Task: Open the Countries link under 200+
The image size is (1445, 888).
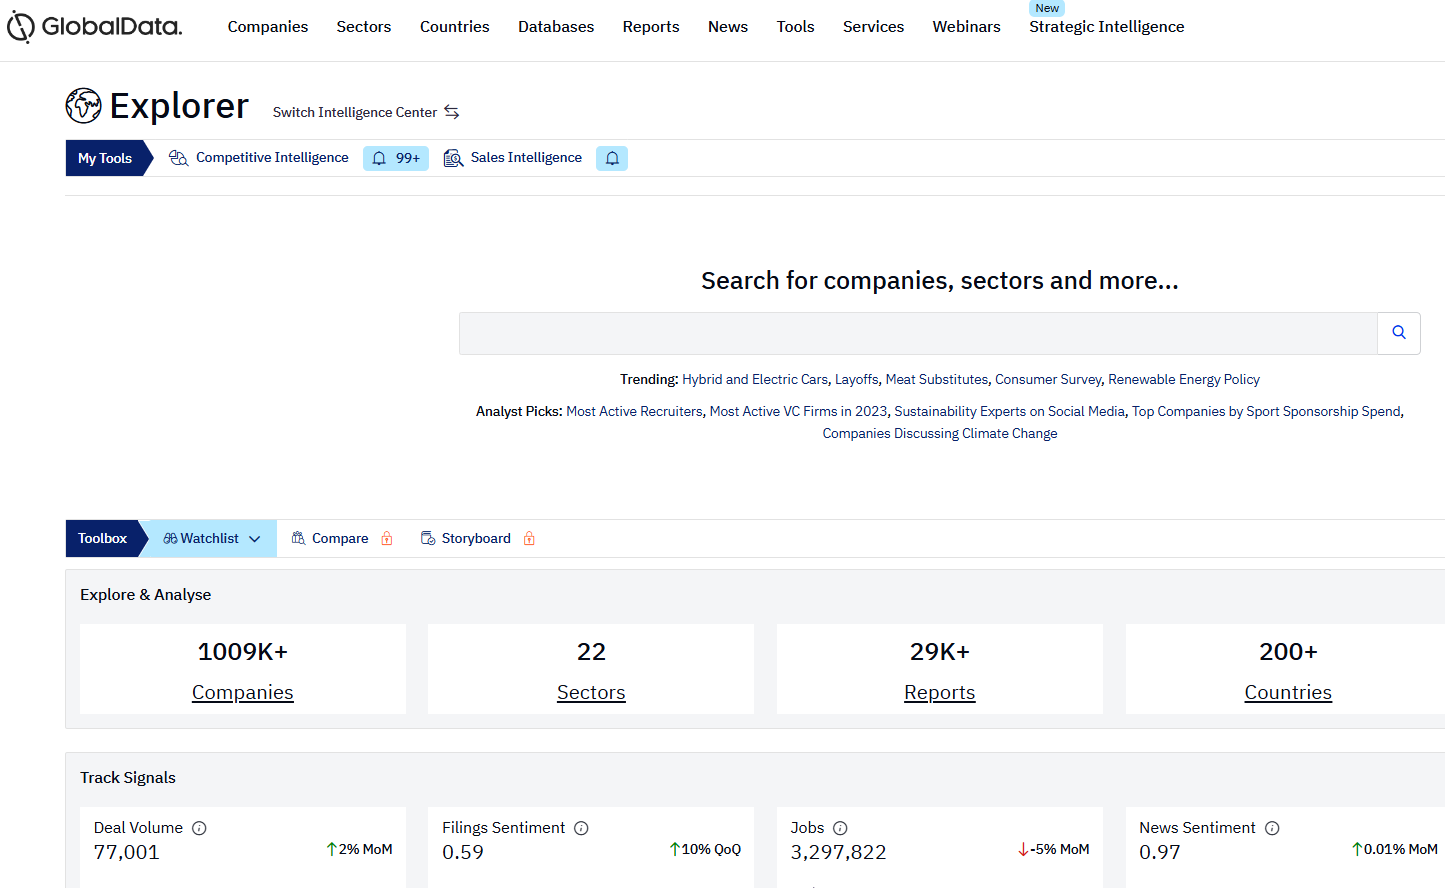Action: tap(1288, 692)
